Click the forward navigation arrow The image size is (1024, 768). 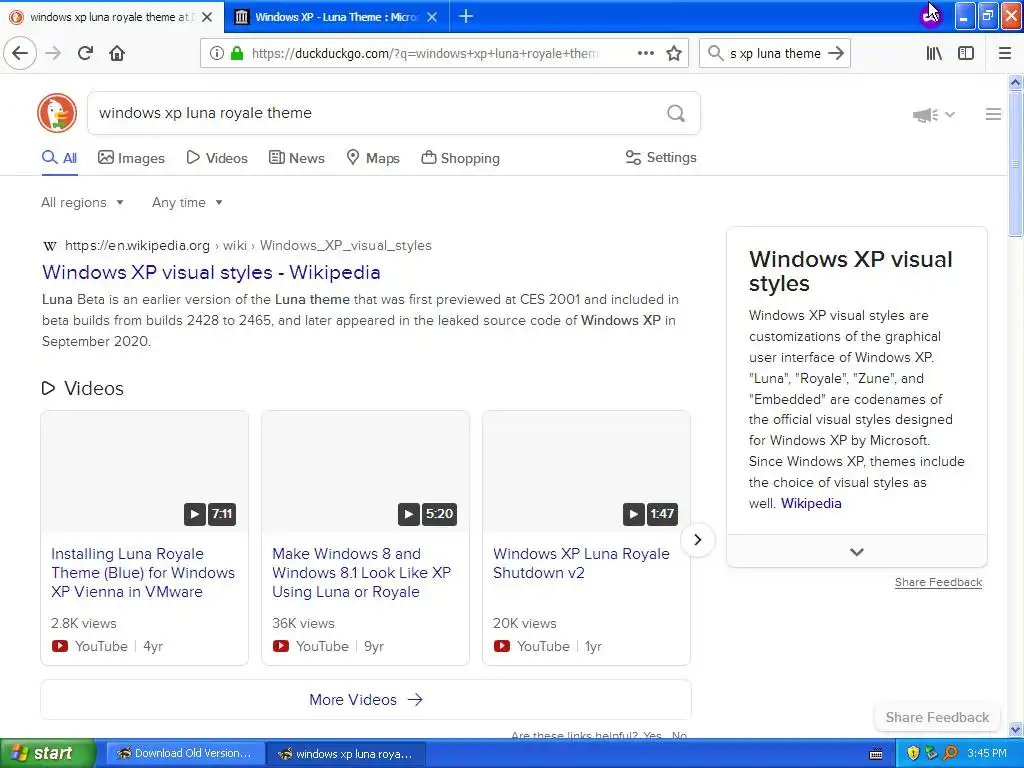tap(53, 53)
